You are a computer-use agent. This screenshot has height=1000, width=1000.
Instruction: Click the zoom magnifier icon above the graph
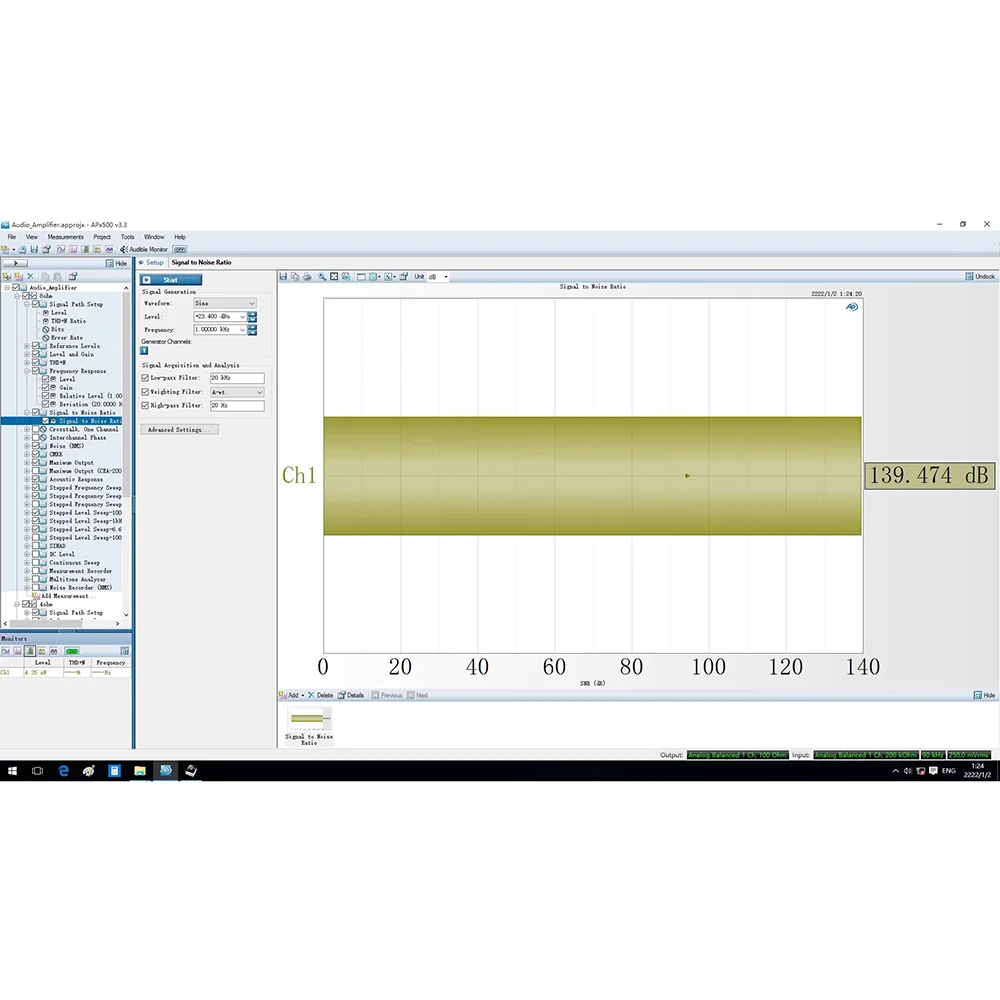pyautogui.click(x=322, y=277)
